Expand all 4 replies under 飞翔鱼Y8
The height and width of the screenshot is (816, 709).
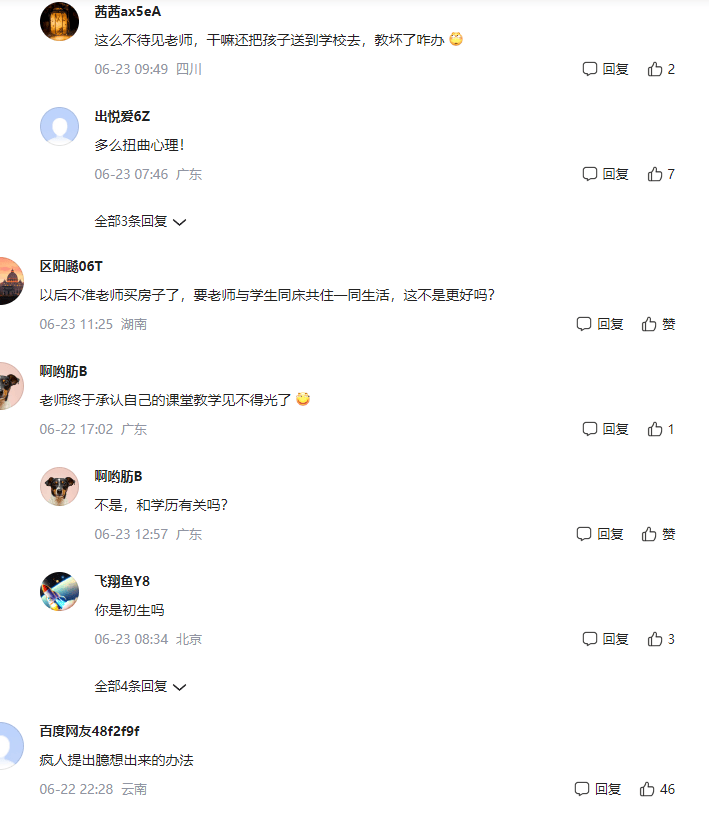point(140,686)
